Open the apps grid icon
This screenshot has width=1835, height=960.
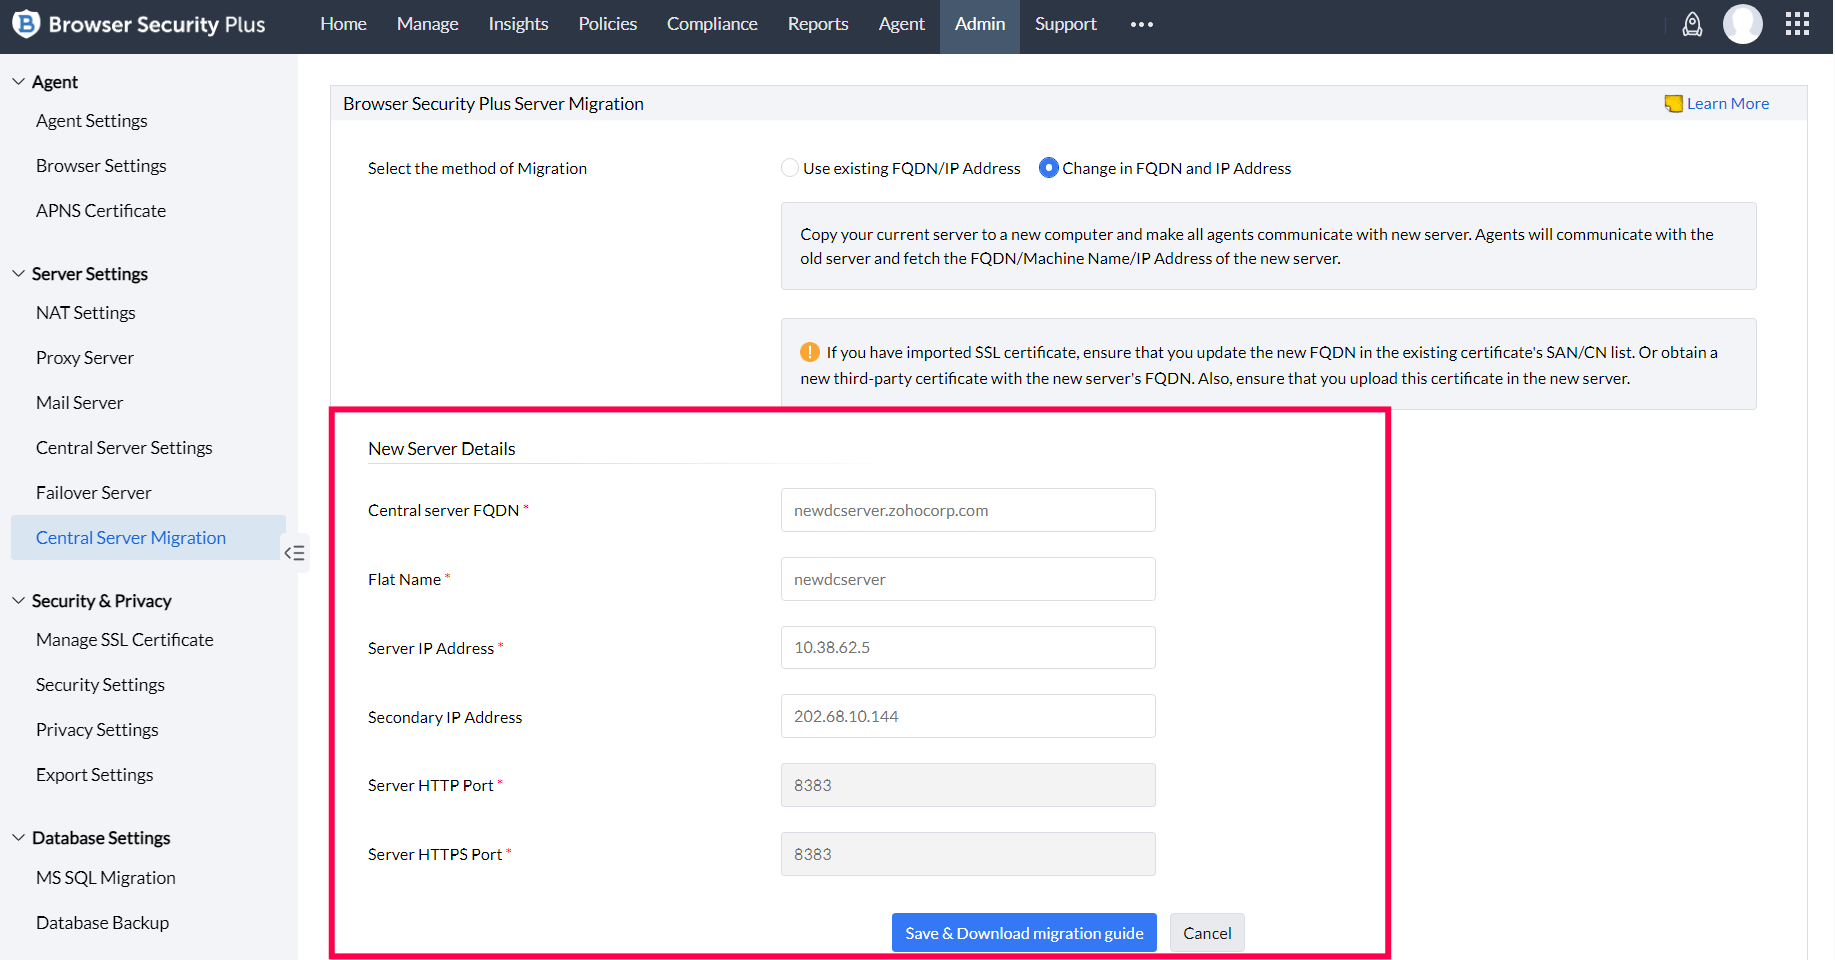point(1798,24)
